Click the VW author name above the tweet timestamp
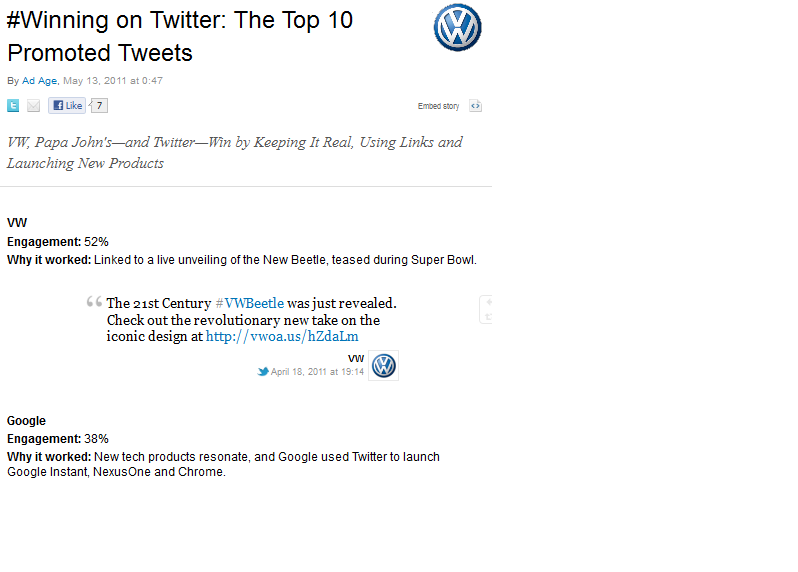Screen dimensions: 798x572 point(355,358)
